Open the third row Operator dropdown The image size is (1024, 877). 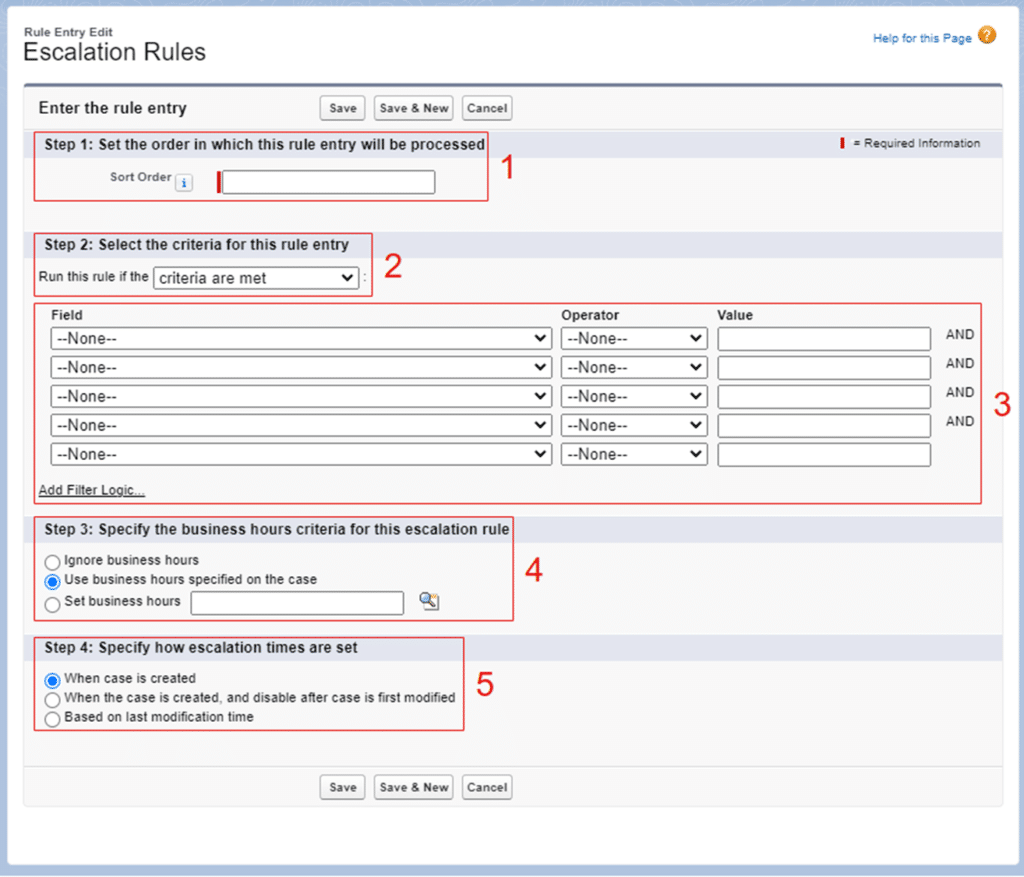click(634, 397)
